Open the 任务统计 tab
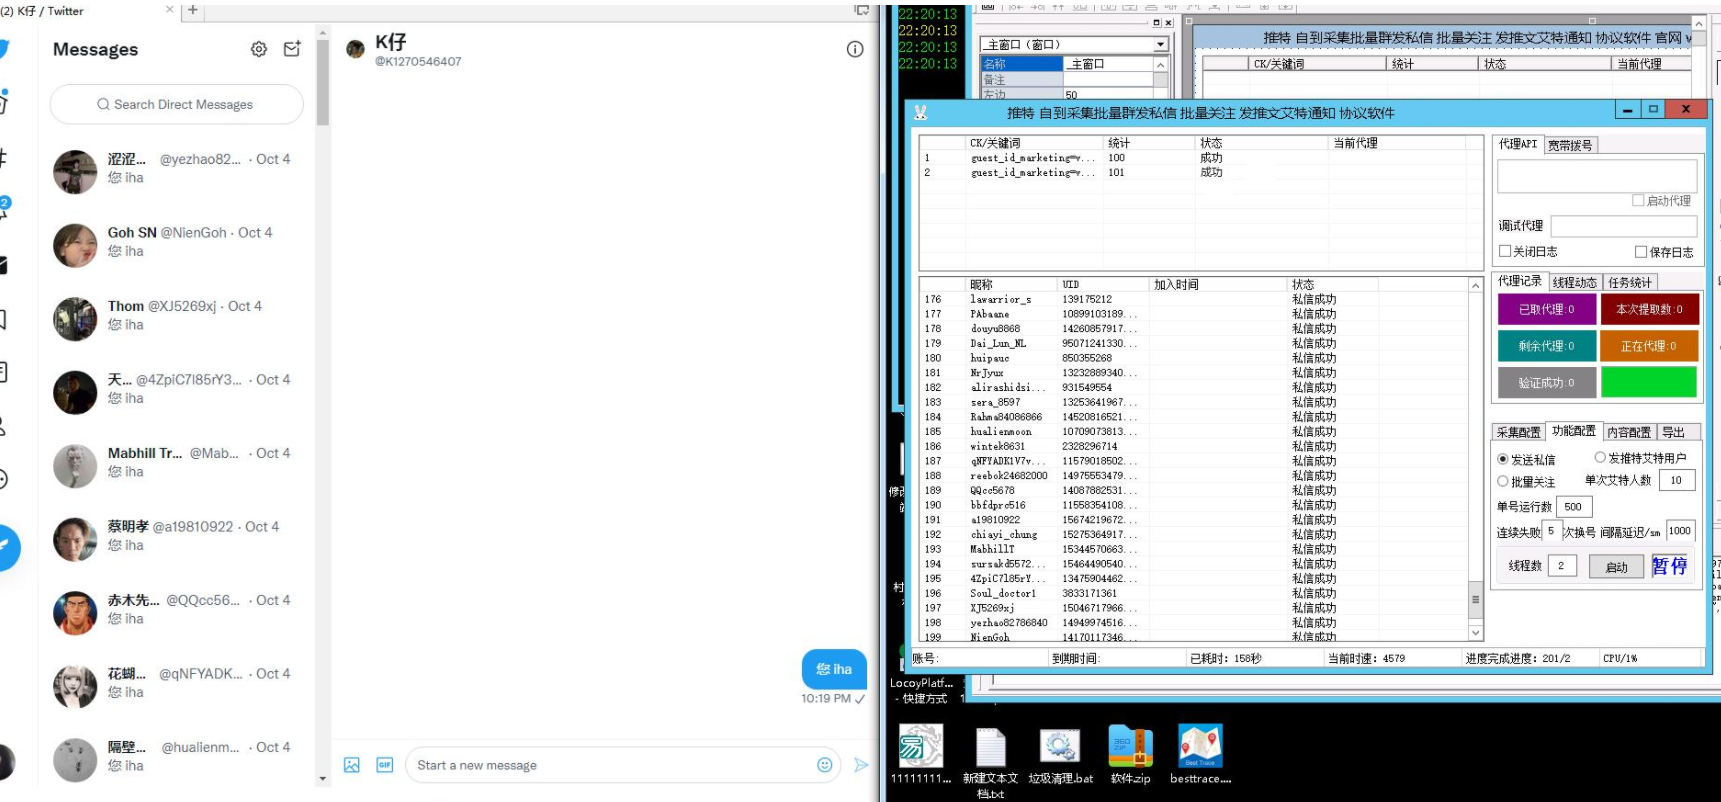1721x802 pixels. (1629, 283)
